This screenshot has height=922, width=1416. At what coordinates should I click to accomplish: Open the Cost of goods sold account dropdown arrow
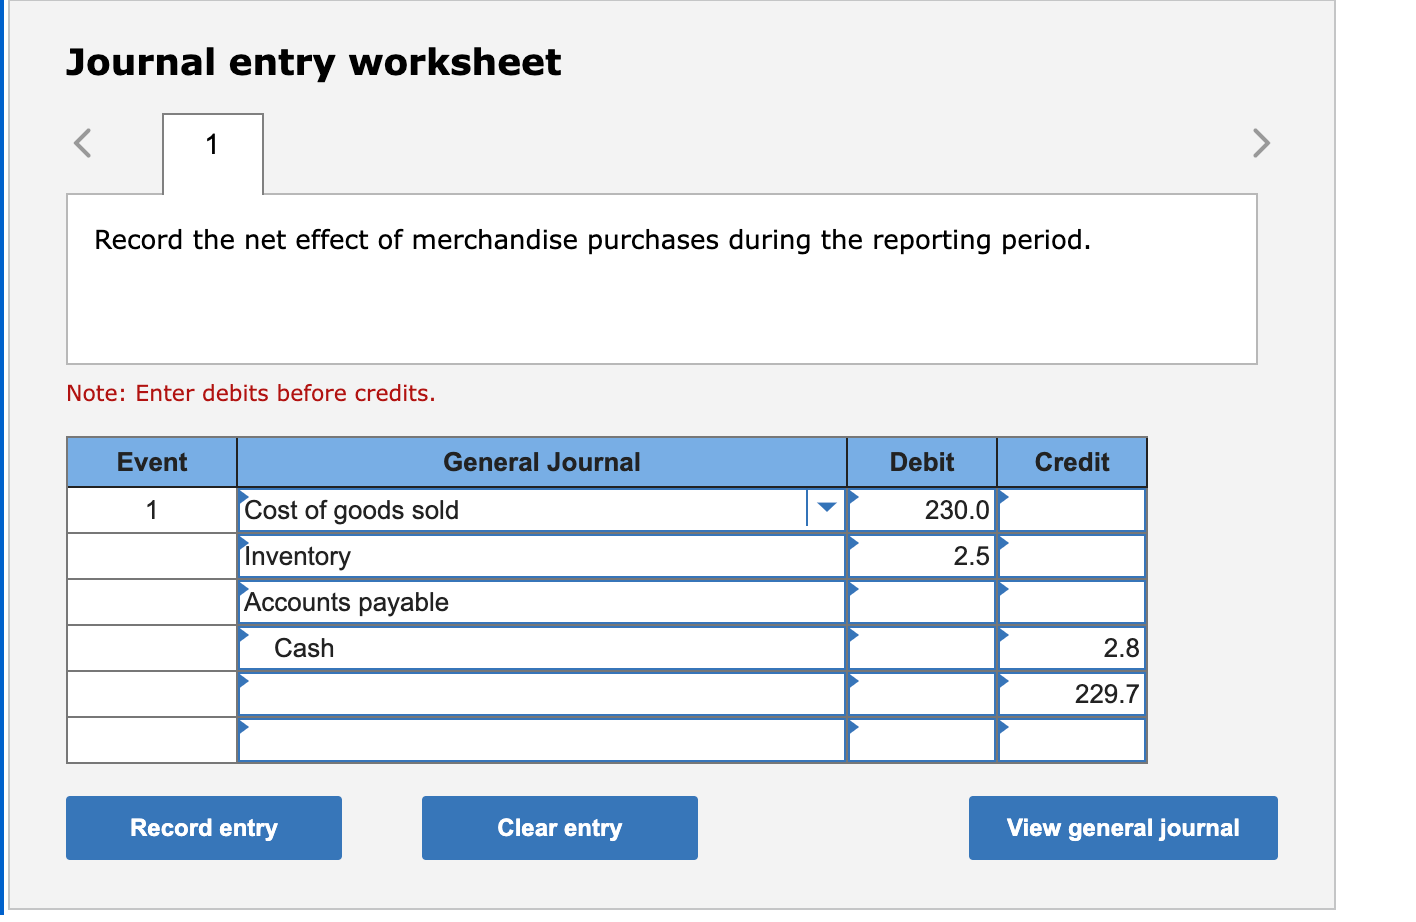825,510
